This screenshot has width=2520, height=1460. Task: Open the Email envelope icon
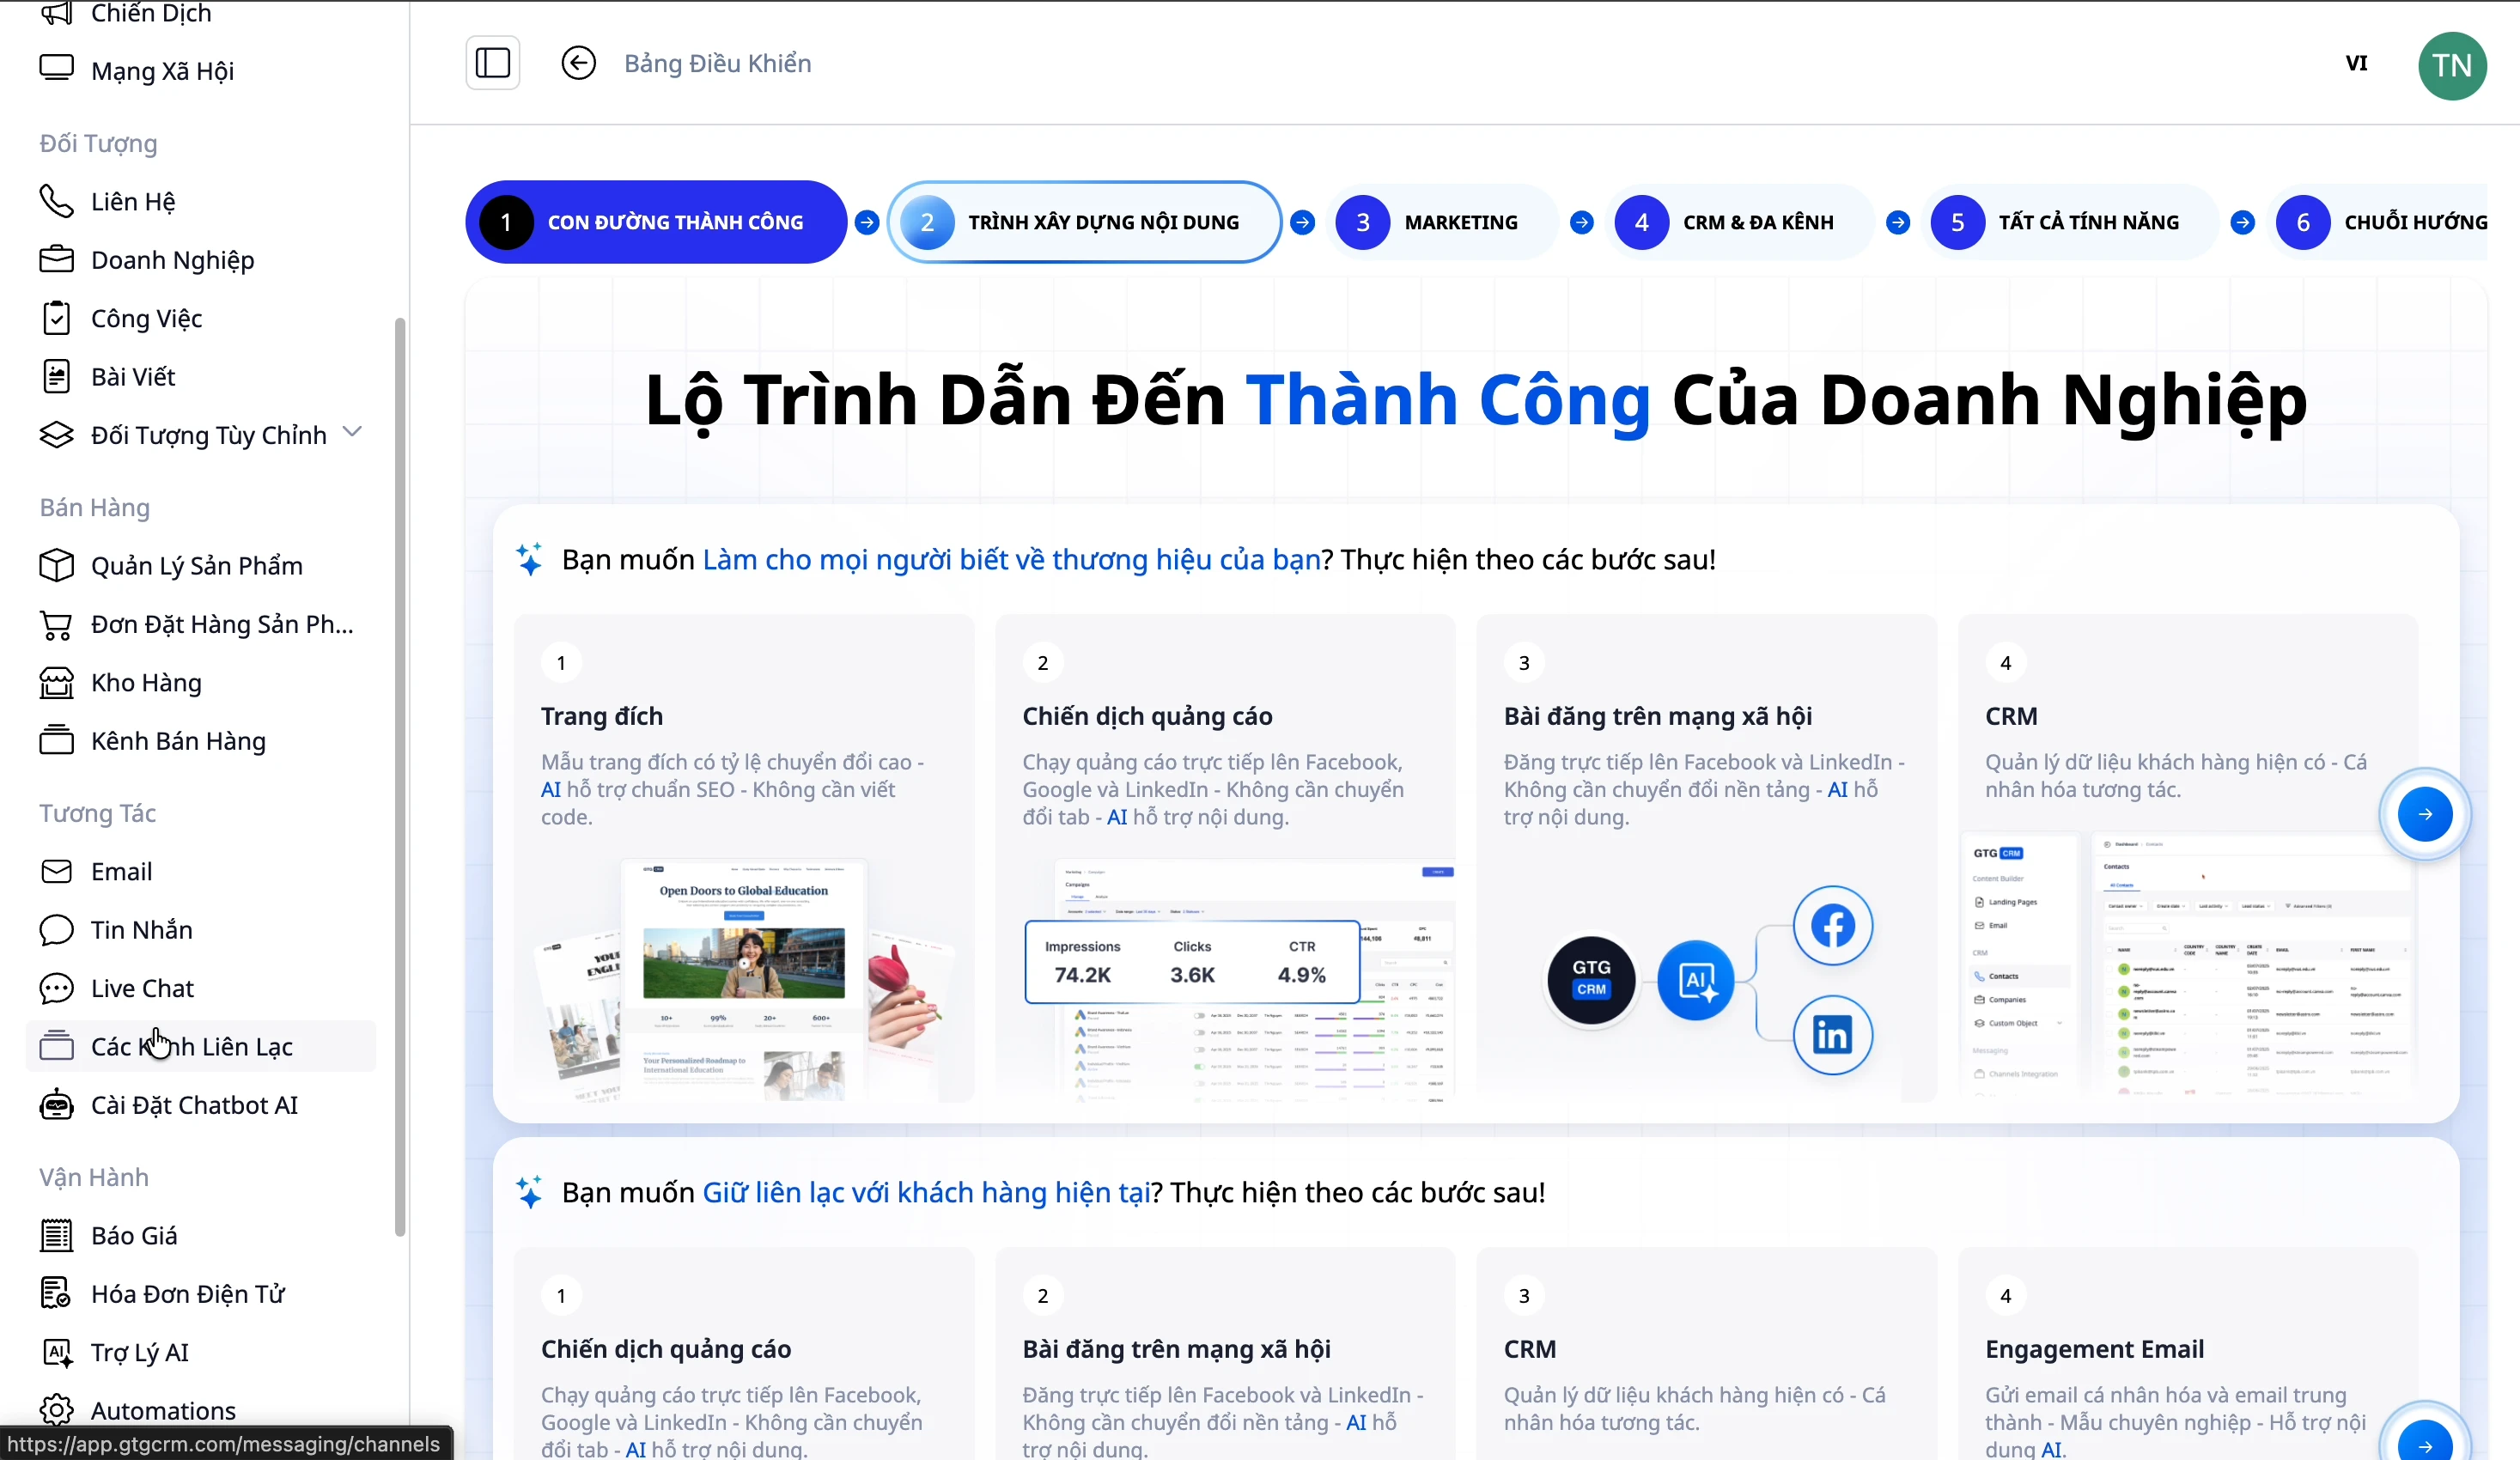click(x=57, y=871)
